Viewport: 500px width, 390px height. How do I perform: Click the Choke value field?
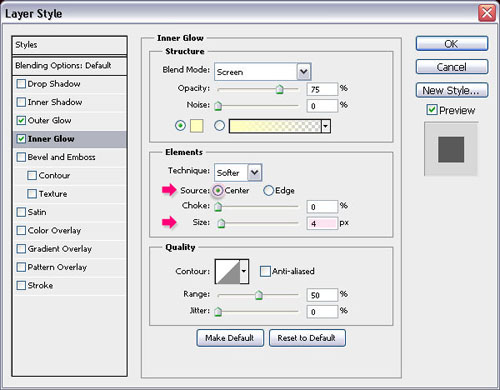[x=322, y=207]
